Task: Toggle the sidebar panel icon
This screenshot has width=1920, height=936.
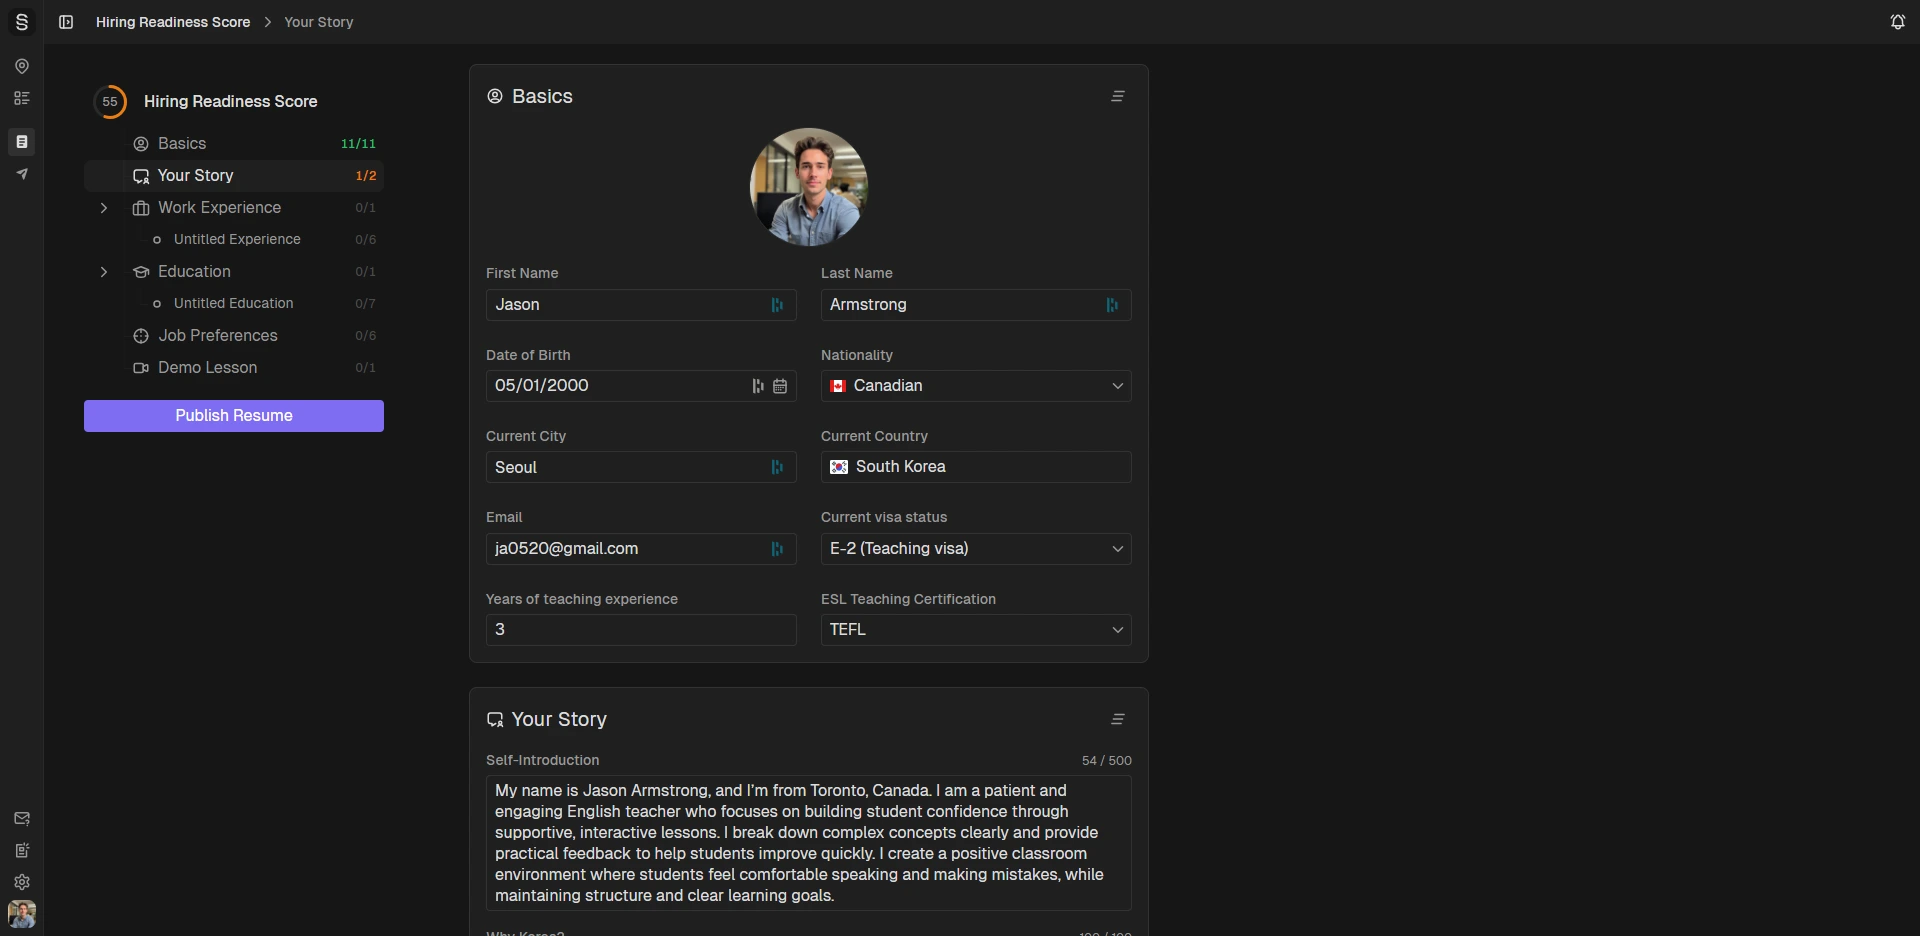Action: point(66,22)
